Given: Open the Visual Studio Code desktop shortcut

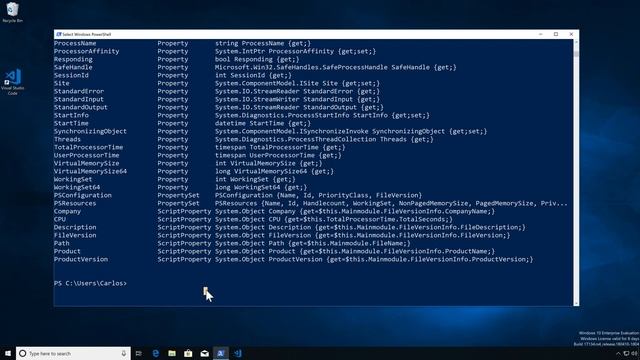Looking at the screenshot, I should point(13,82).
